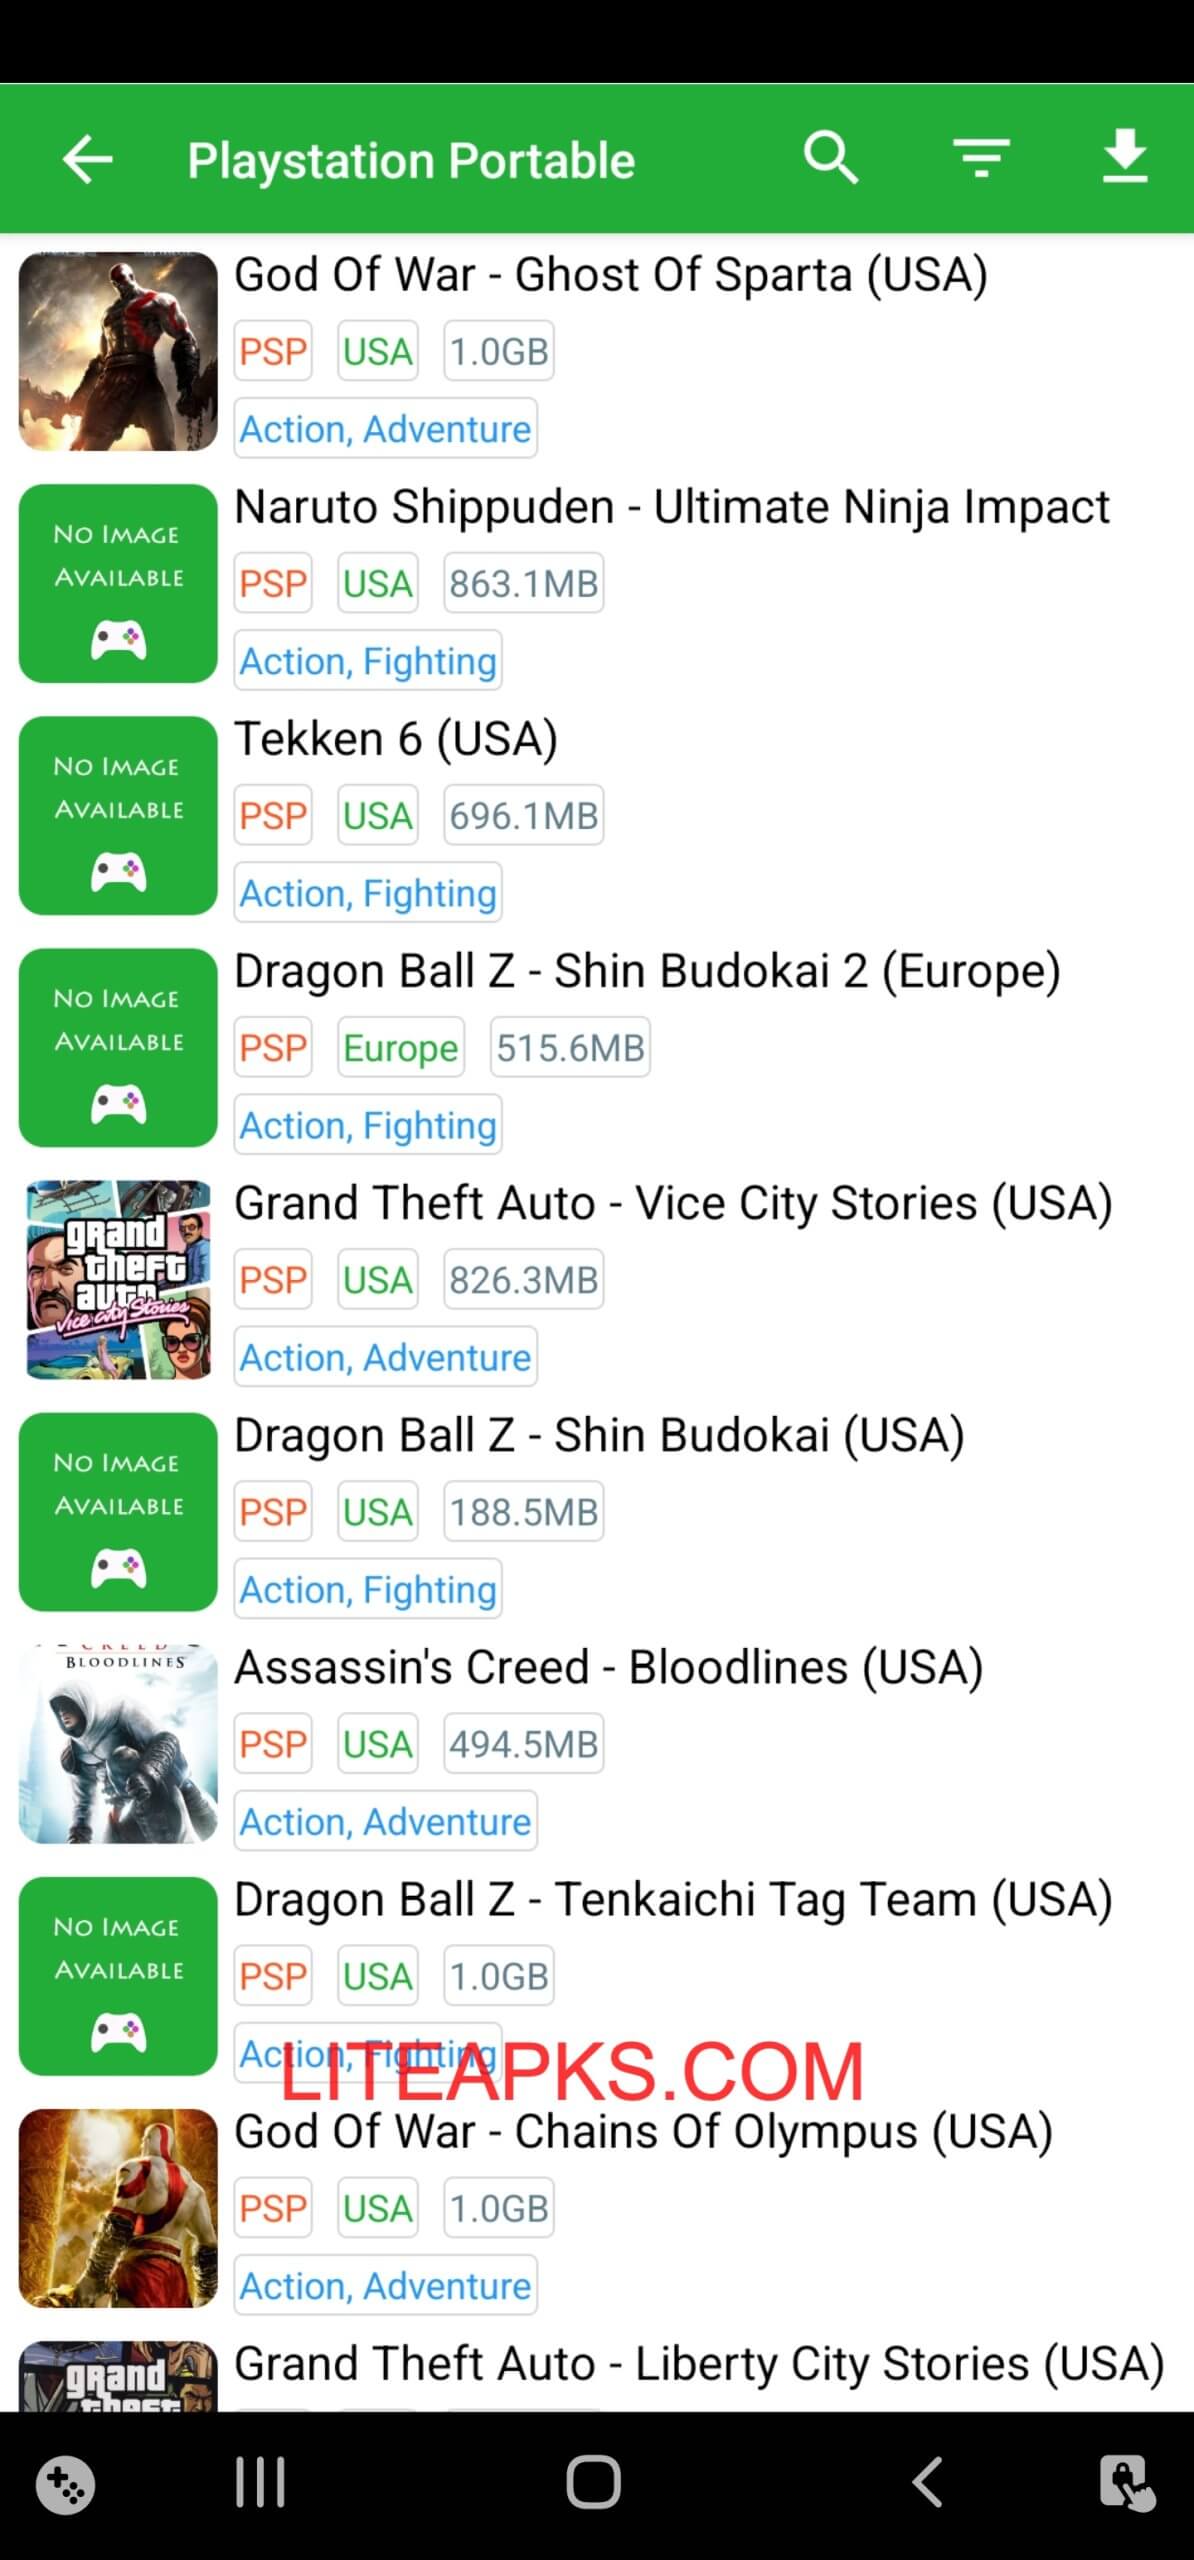Select the USA tag under Assassin's Creed Bloodlines
This screenshot has width=1194, height=2560.
click(x=377, y=1742)
